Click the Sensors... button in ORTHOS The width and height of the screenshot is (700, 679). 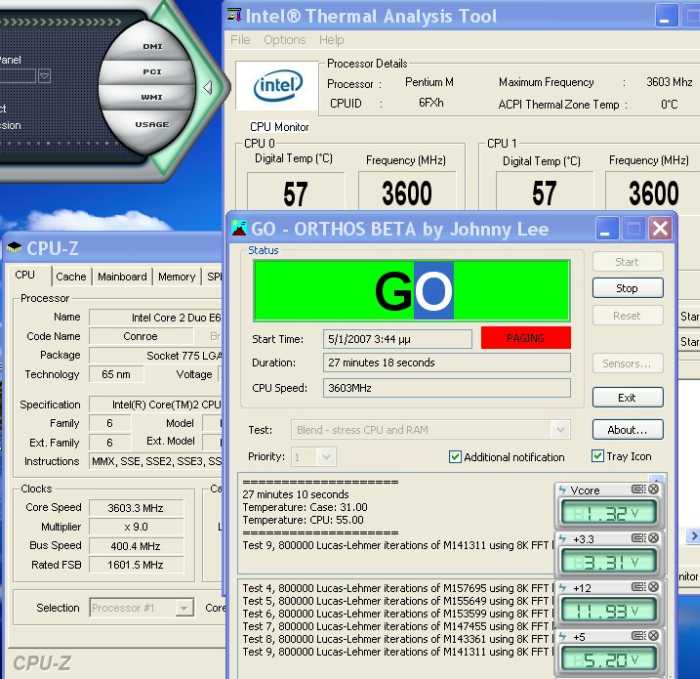[627, 363]
